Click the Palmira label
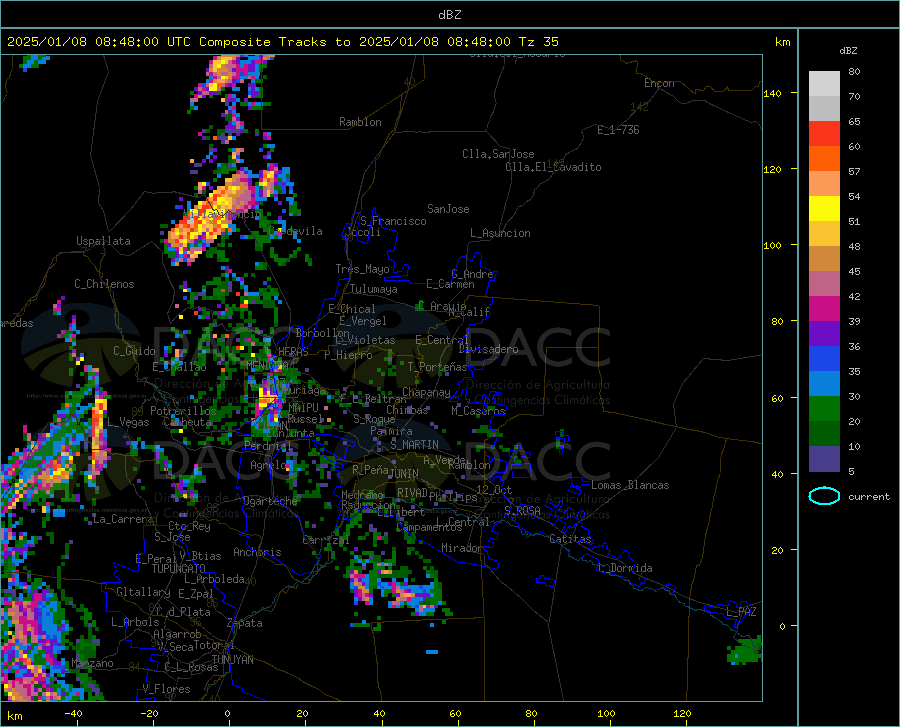Screen dimensions: 900x727 391,431
